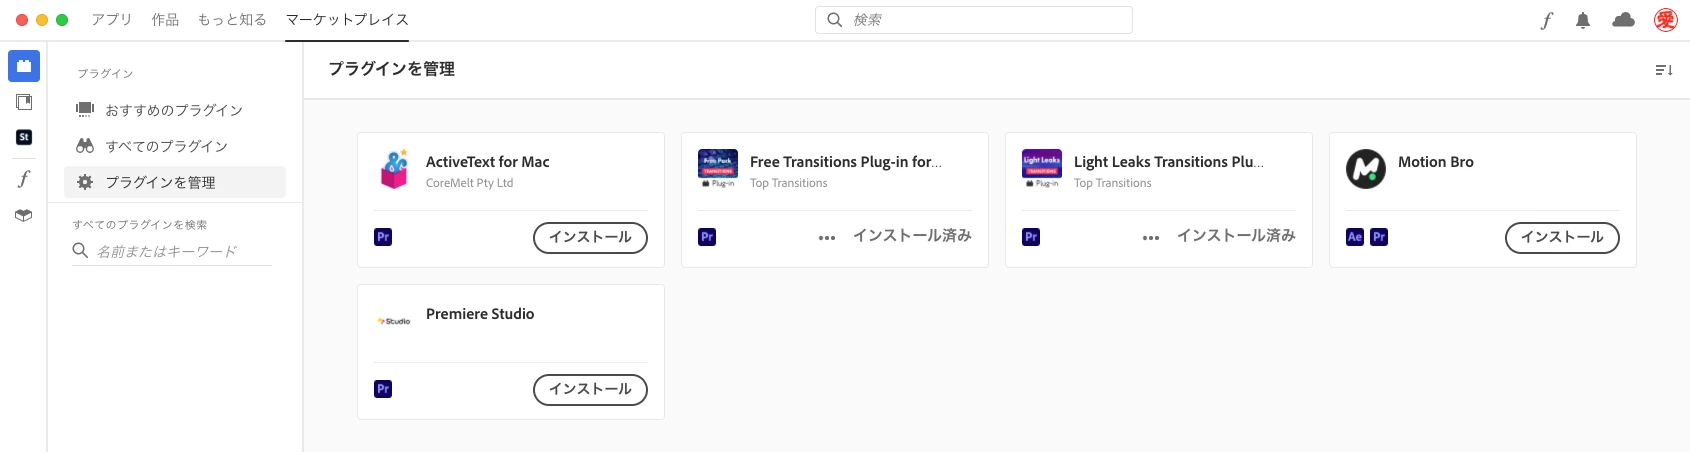The height and width of the screenshot is (452, 1690).
Task: Click Top Transitions under Free Transitions card
Action: click(x=789, y=183)
